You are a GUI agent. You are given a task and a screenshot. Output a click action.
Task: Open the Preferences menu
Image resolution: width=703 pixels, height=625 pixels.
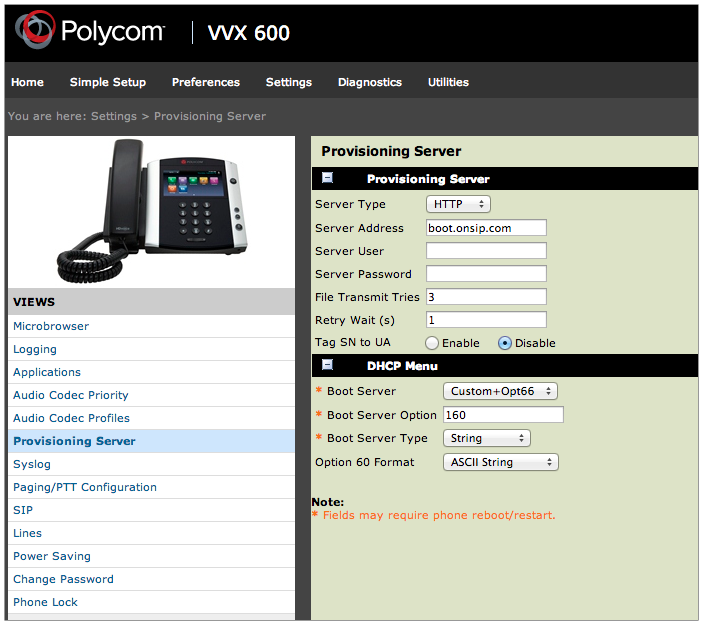206,82
